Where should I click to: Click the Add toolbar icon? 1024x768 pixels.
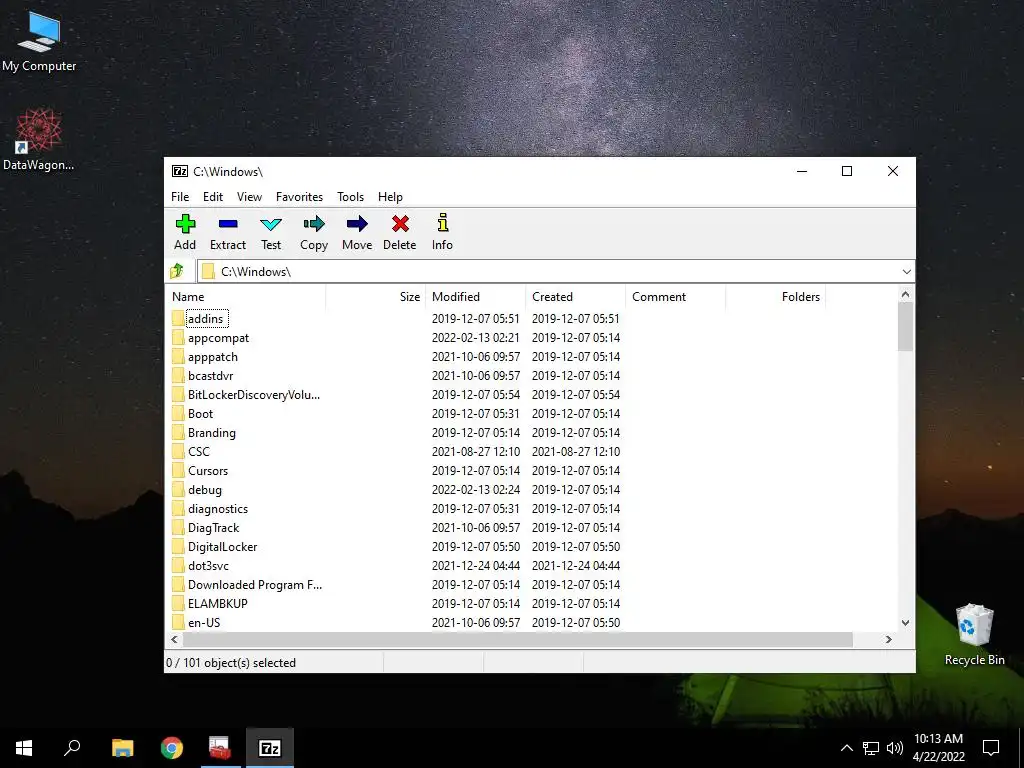[185, 224]
